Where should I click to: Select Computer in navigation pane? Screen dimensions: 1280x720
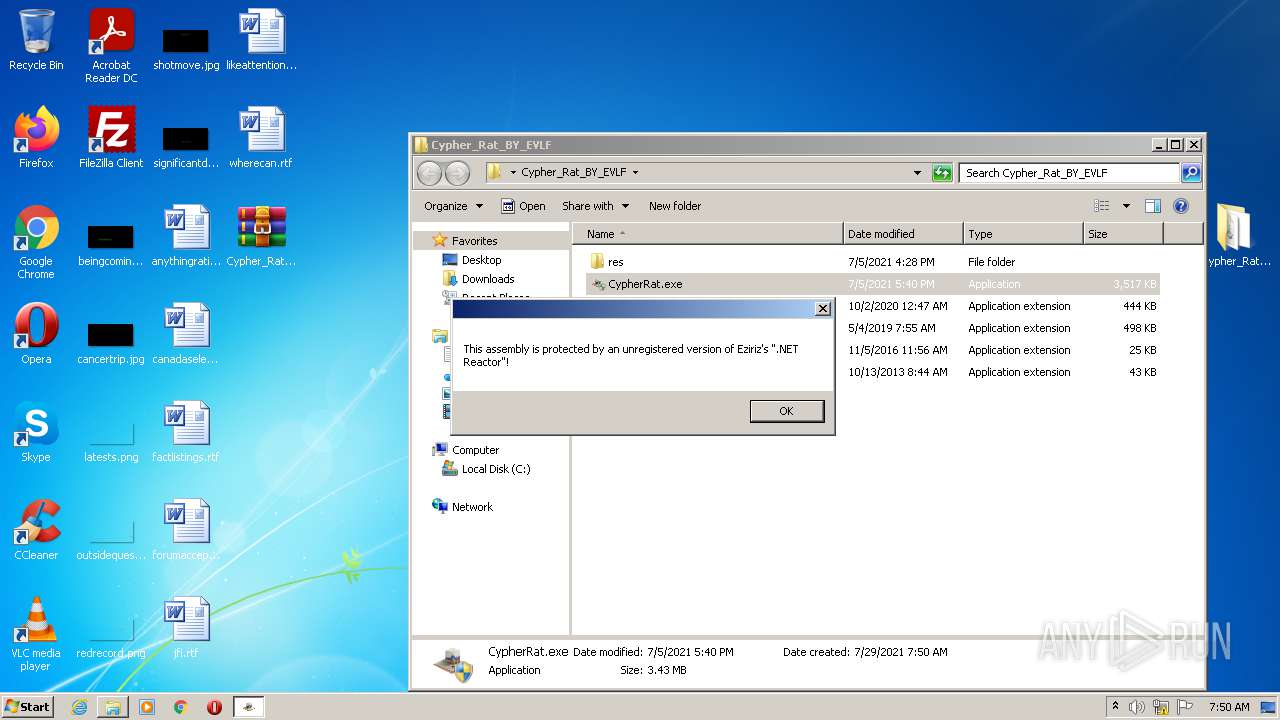click(475, 450)
